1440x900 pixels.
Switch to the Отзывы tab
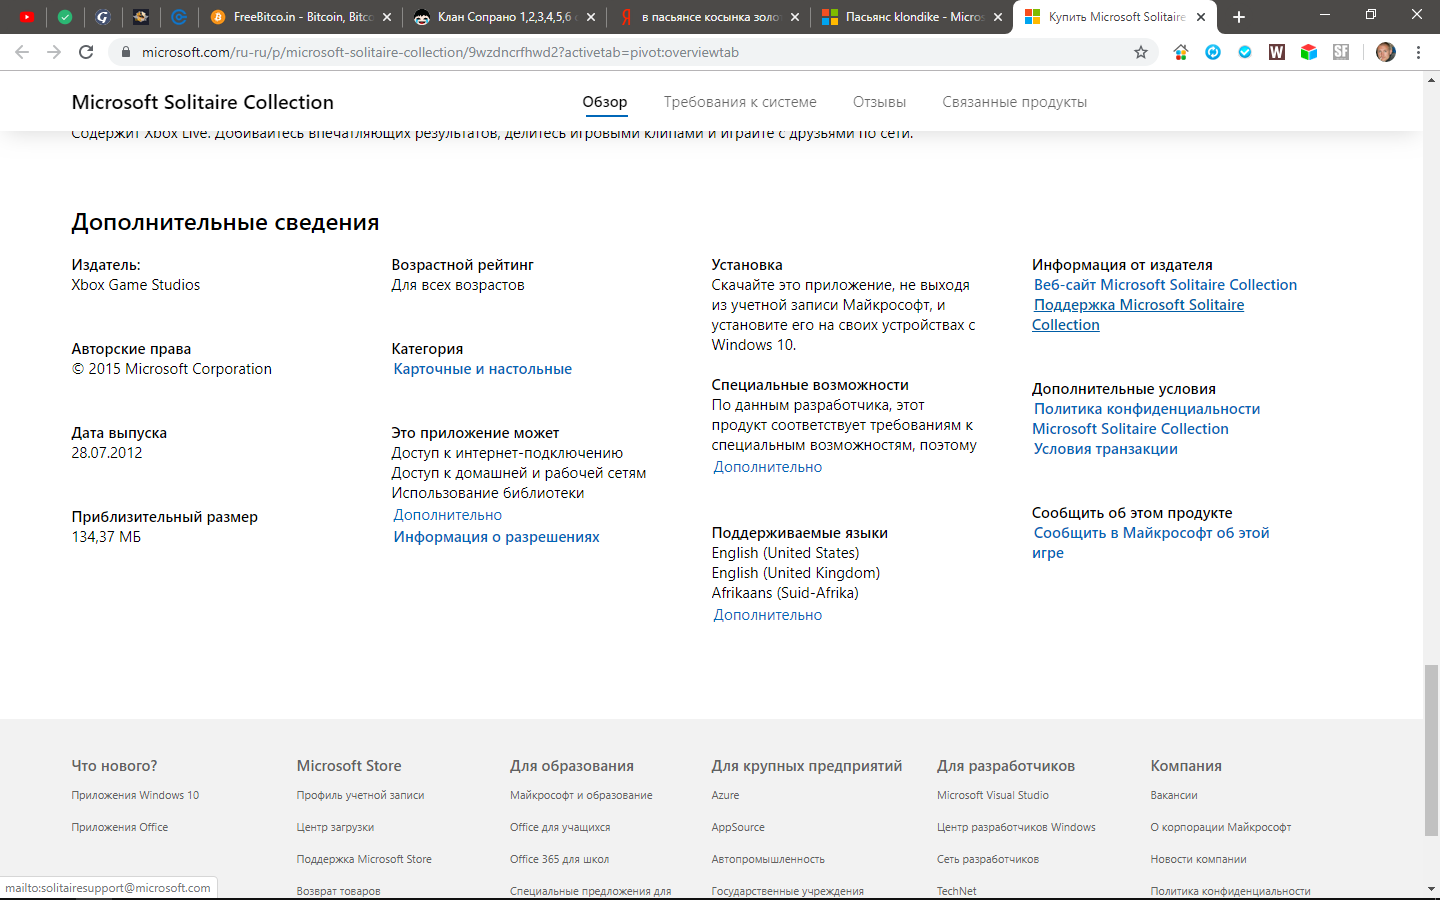(x=879, y=102)
